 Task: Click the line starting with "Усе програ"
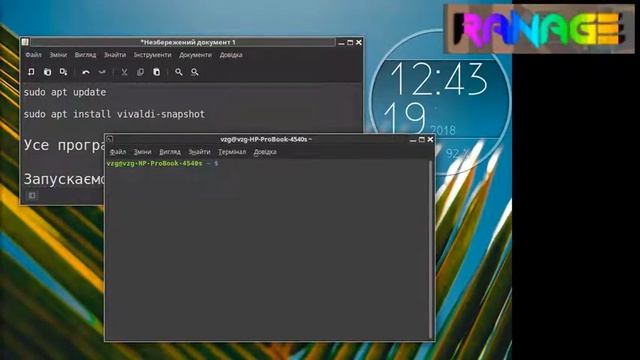click(x=64, y=145)
